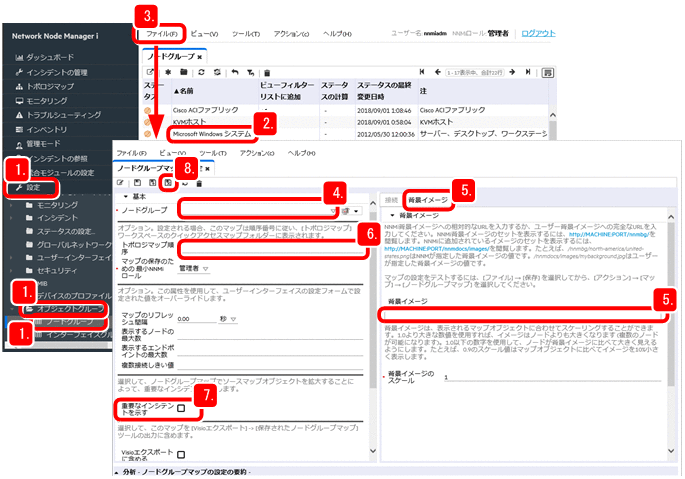This screenshot has width=685, height=479.
Task: Click the ログアウト link
Action: pyautogui.click(x=538, y=33)
